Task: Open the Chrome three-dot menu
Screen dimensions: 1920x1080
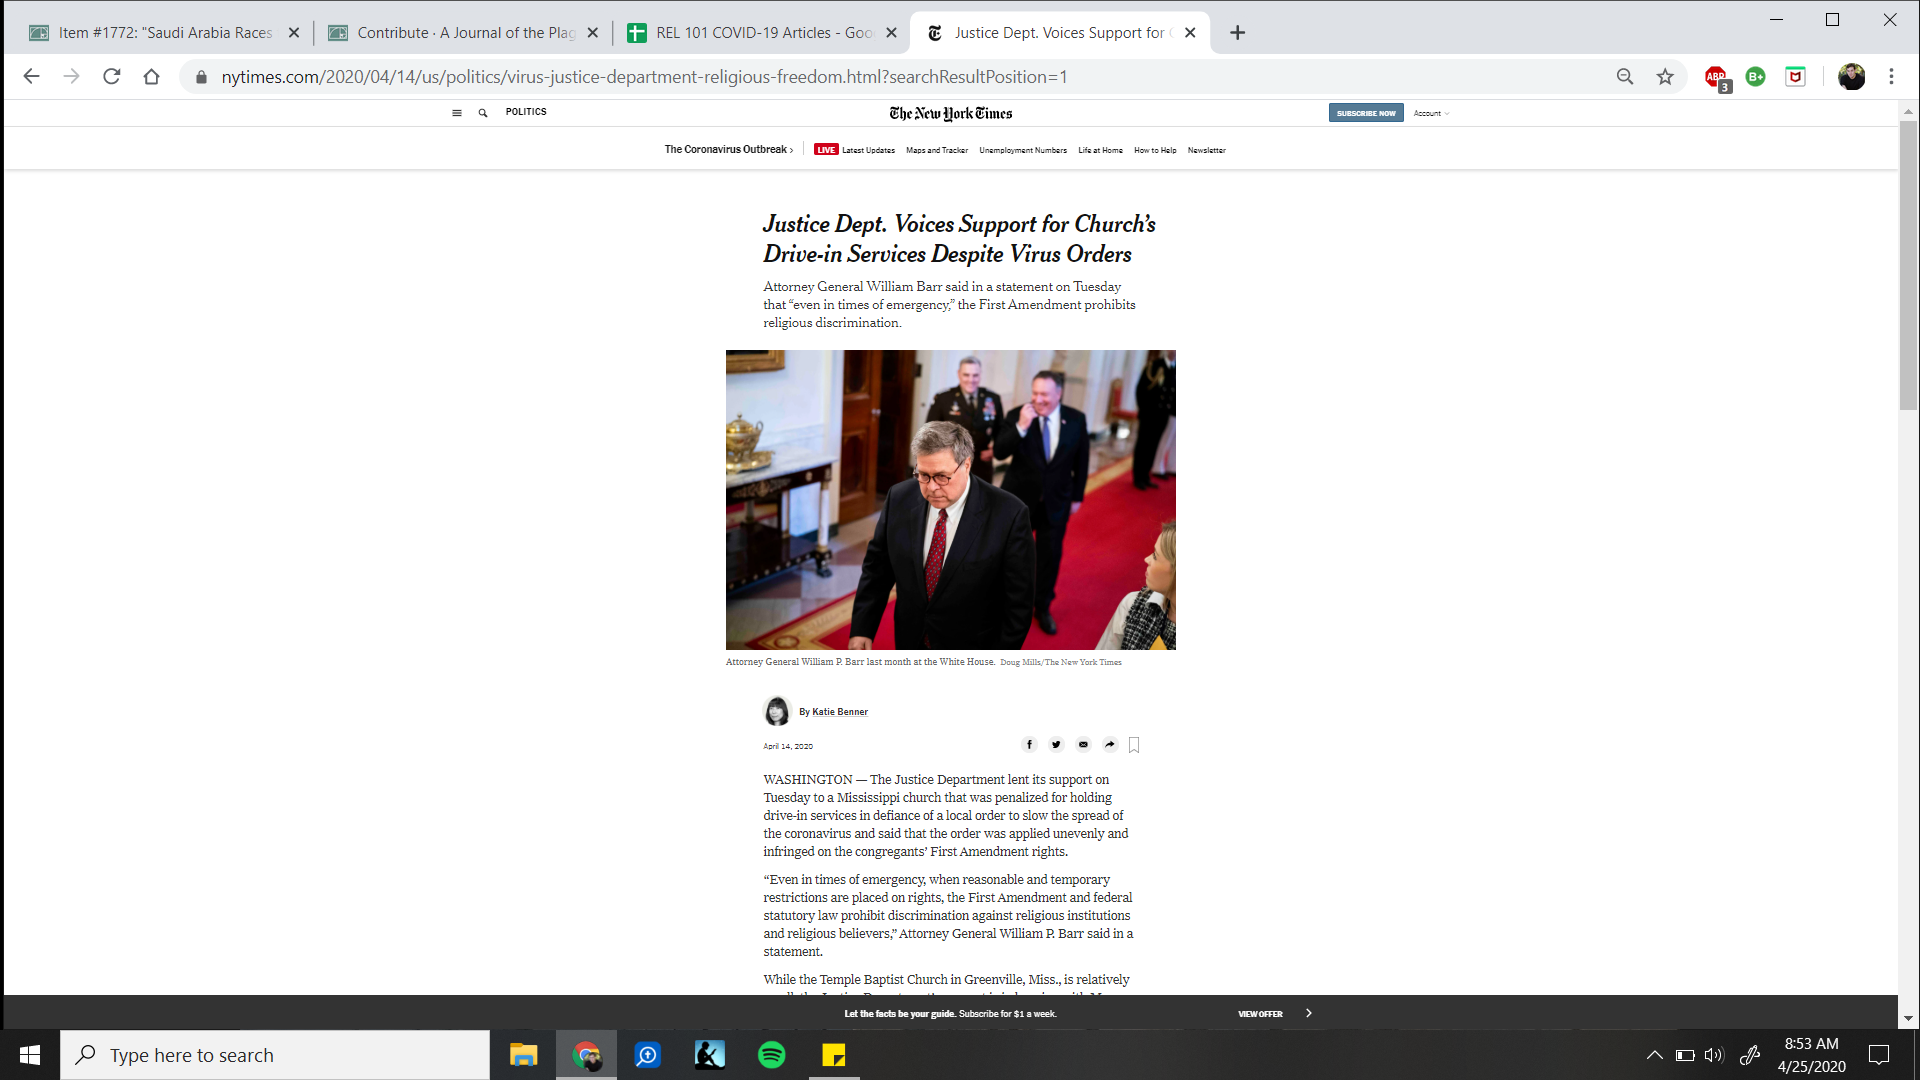Action: click(1891, 77)
